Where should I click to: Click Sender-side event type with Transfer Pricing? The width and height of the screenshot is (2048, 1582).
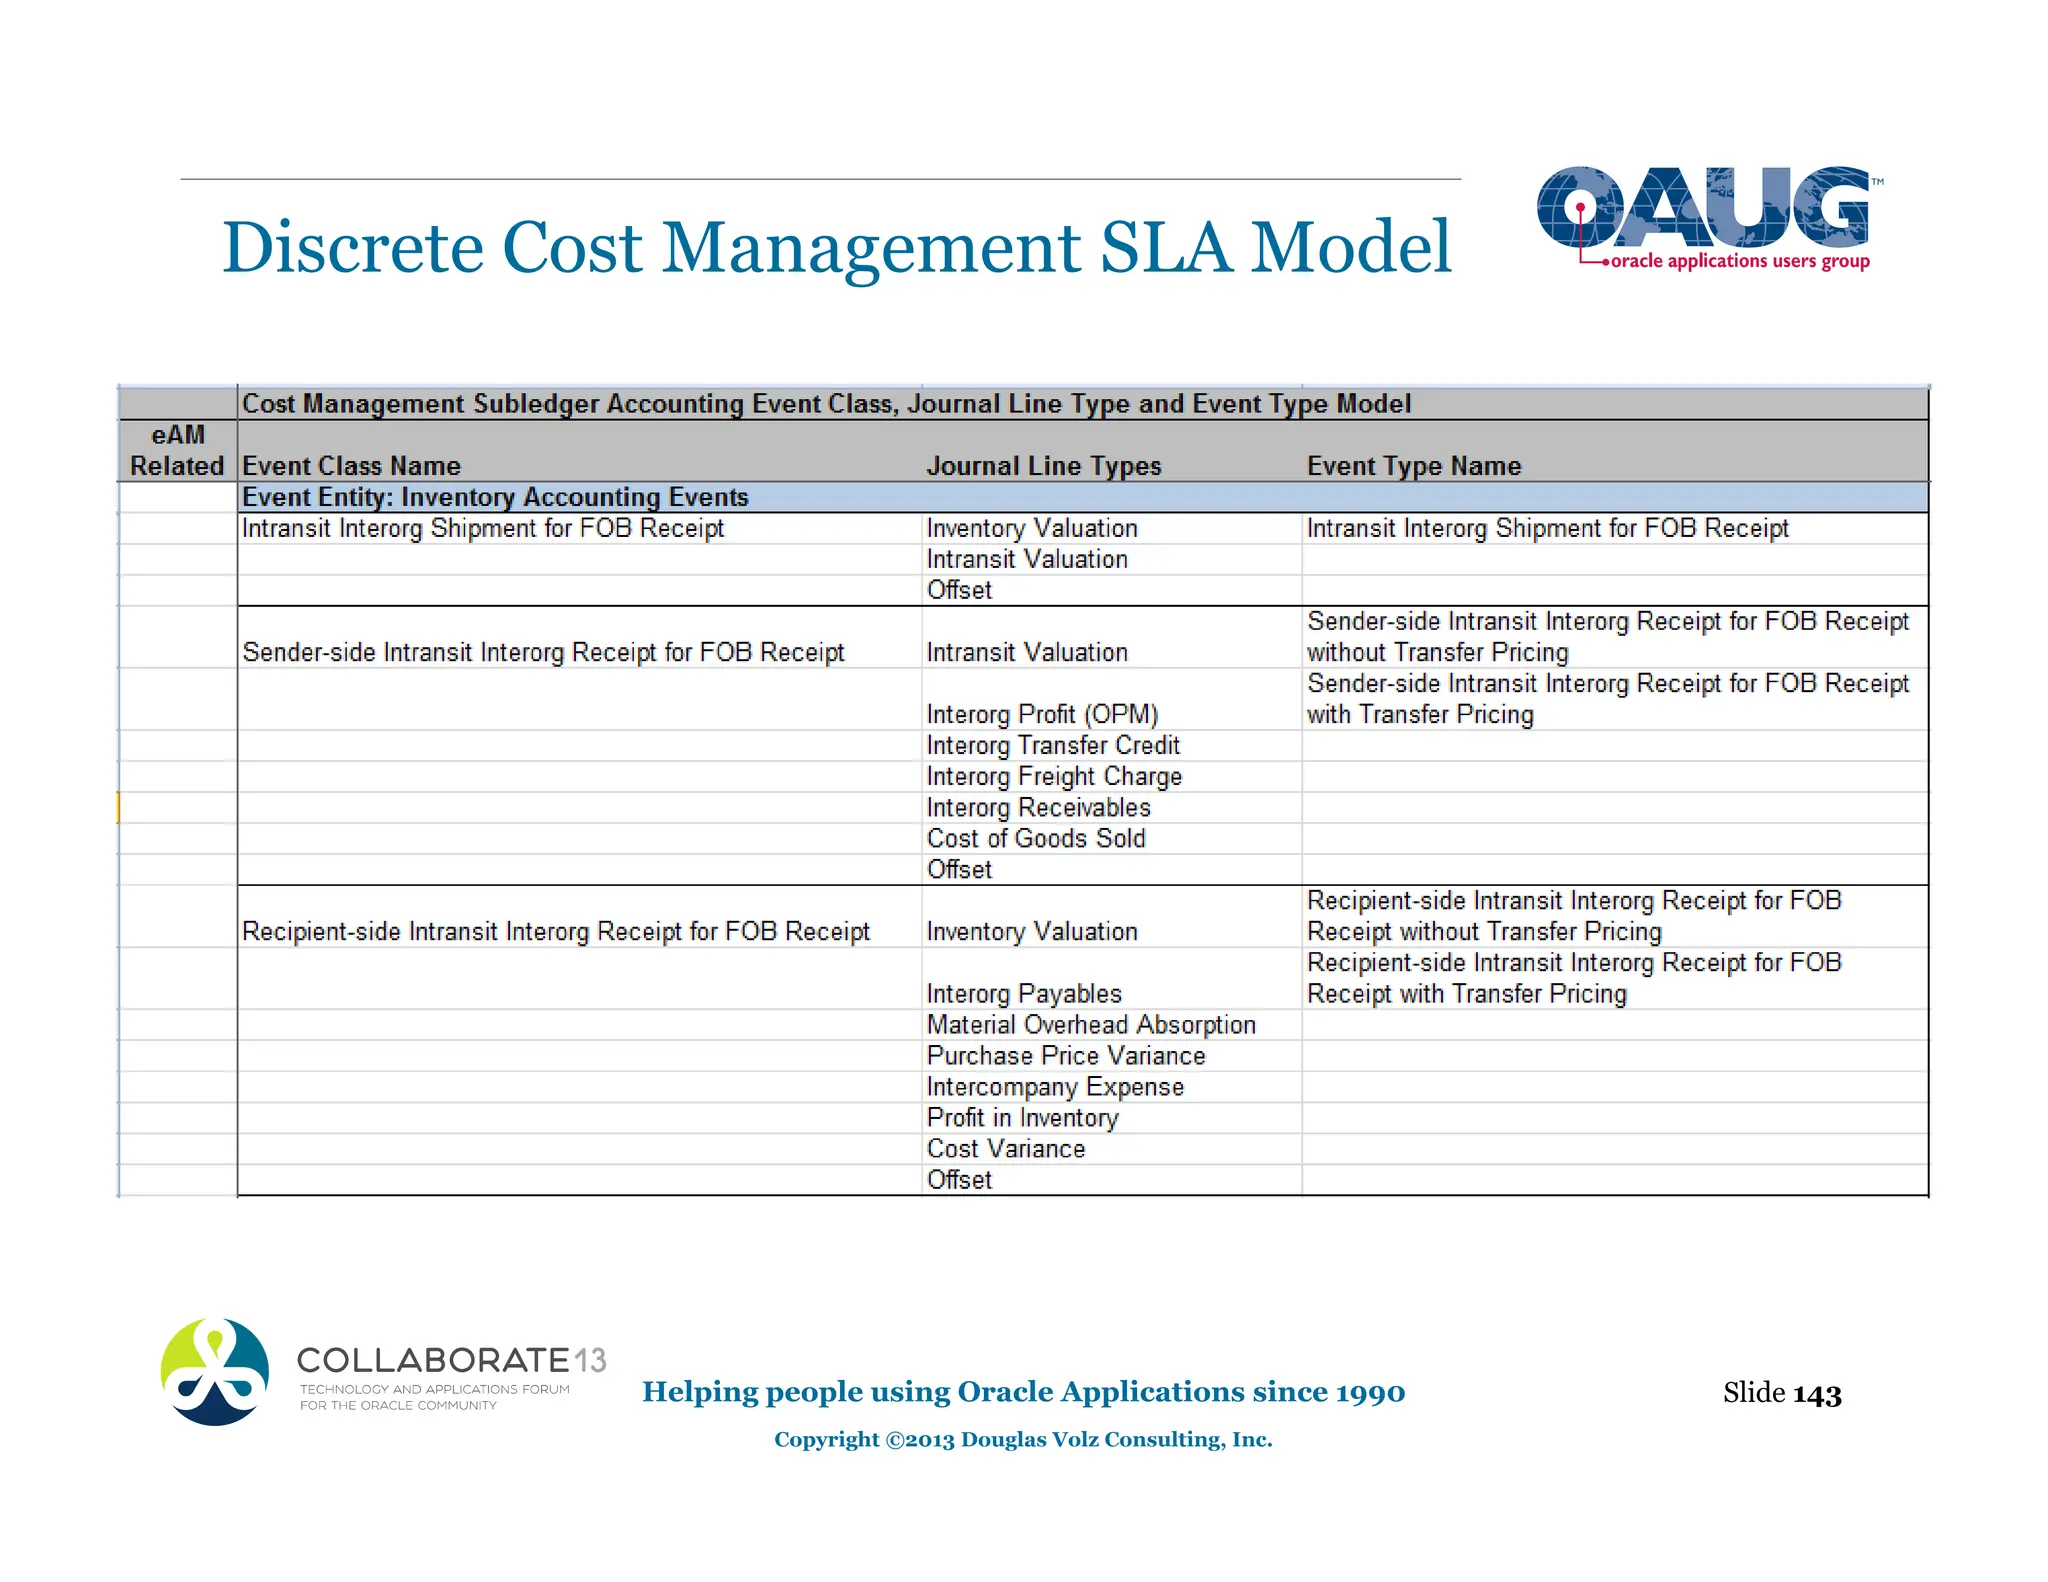point(1608,699)
